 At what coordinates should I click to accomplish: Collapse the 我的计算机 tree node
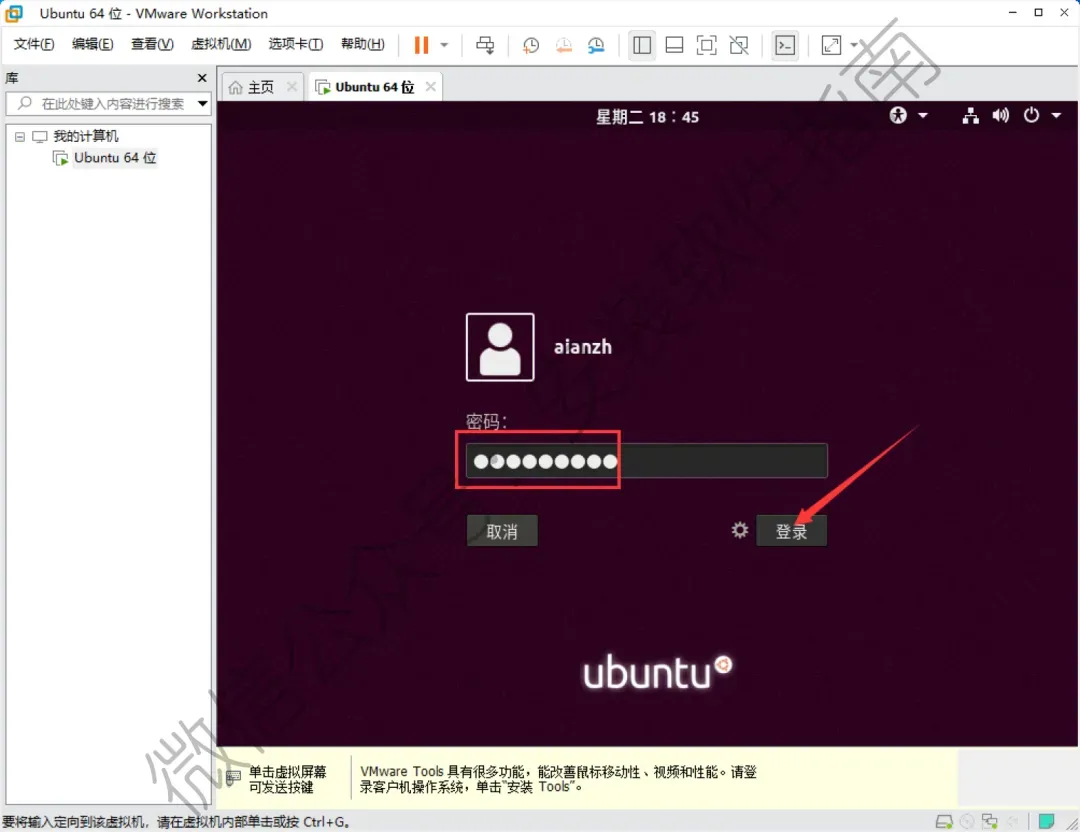[20, 136]
